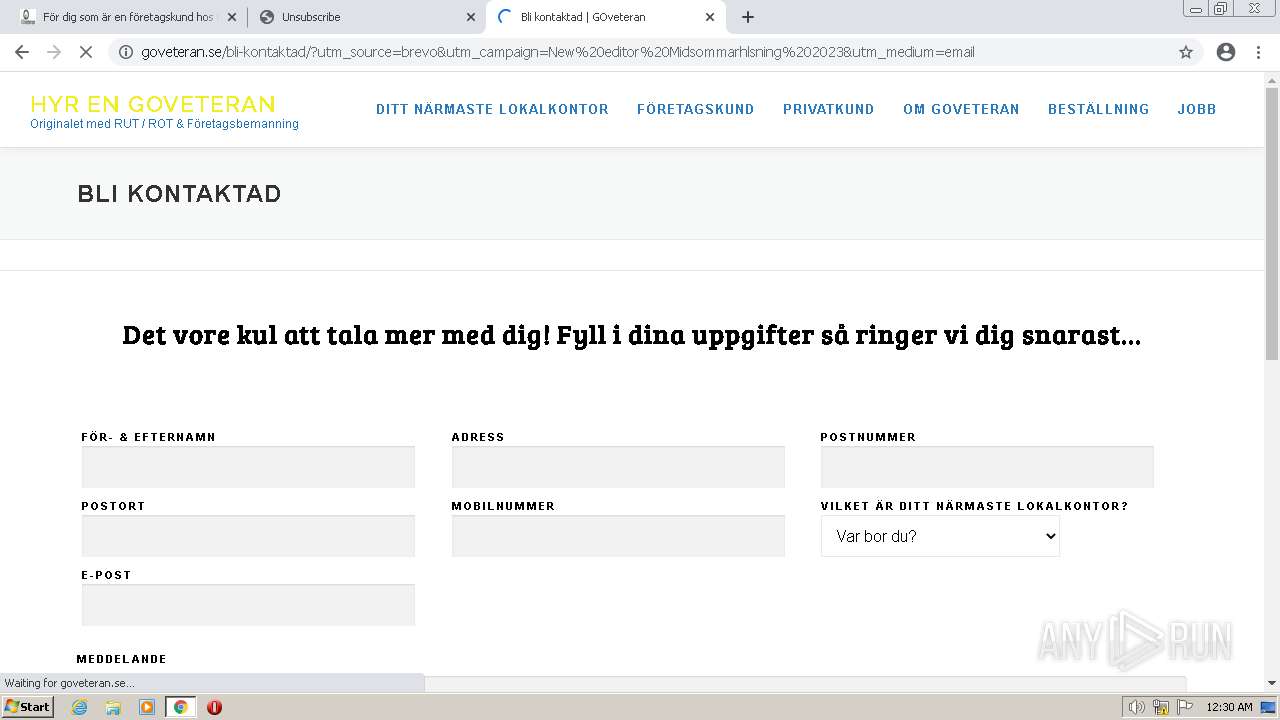Viewport: 1280px width, 720px height.
Task: Open the PRIVATKUND menu item
Action: click(x=829, y=109)
